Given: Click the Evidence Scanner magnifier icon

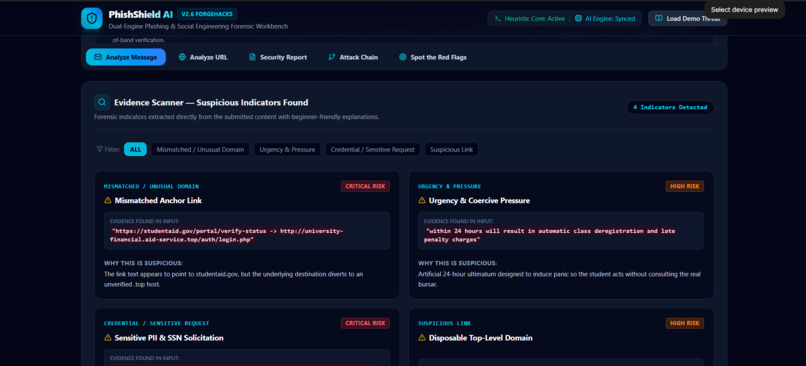Looking at the screenshot, I should click(102, 102).
